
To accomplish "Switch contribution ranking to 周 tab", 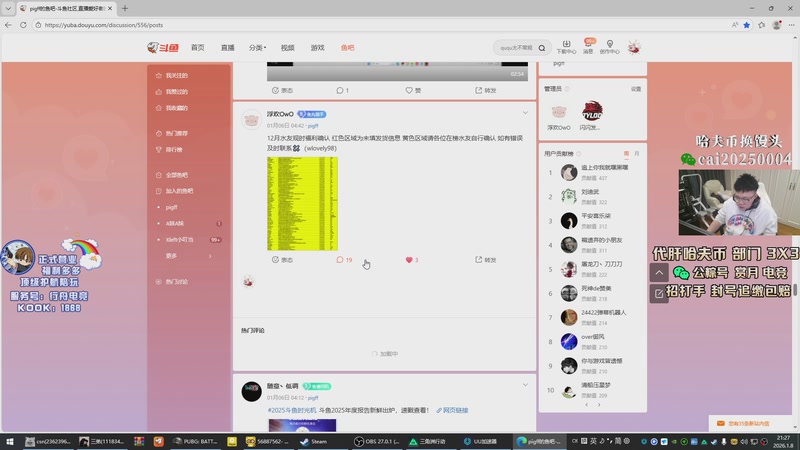I will click(626, 154).
